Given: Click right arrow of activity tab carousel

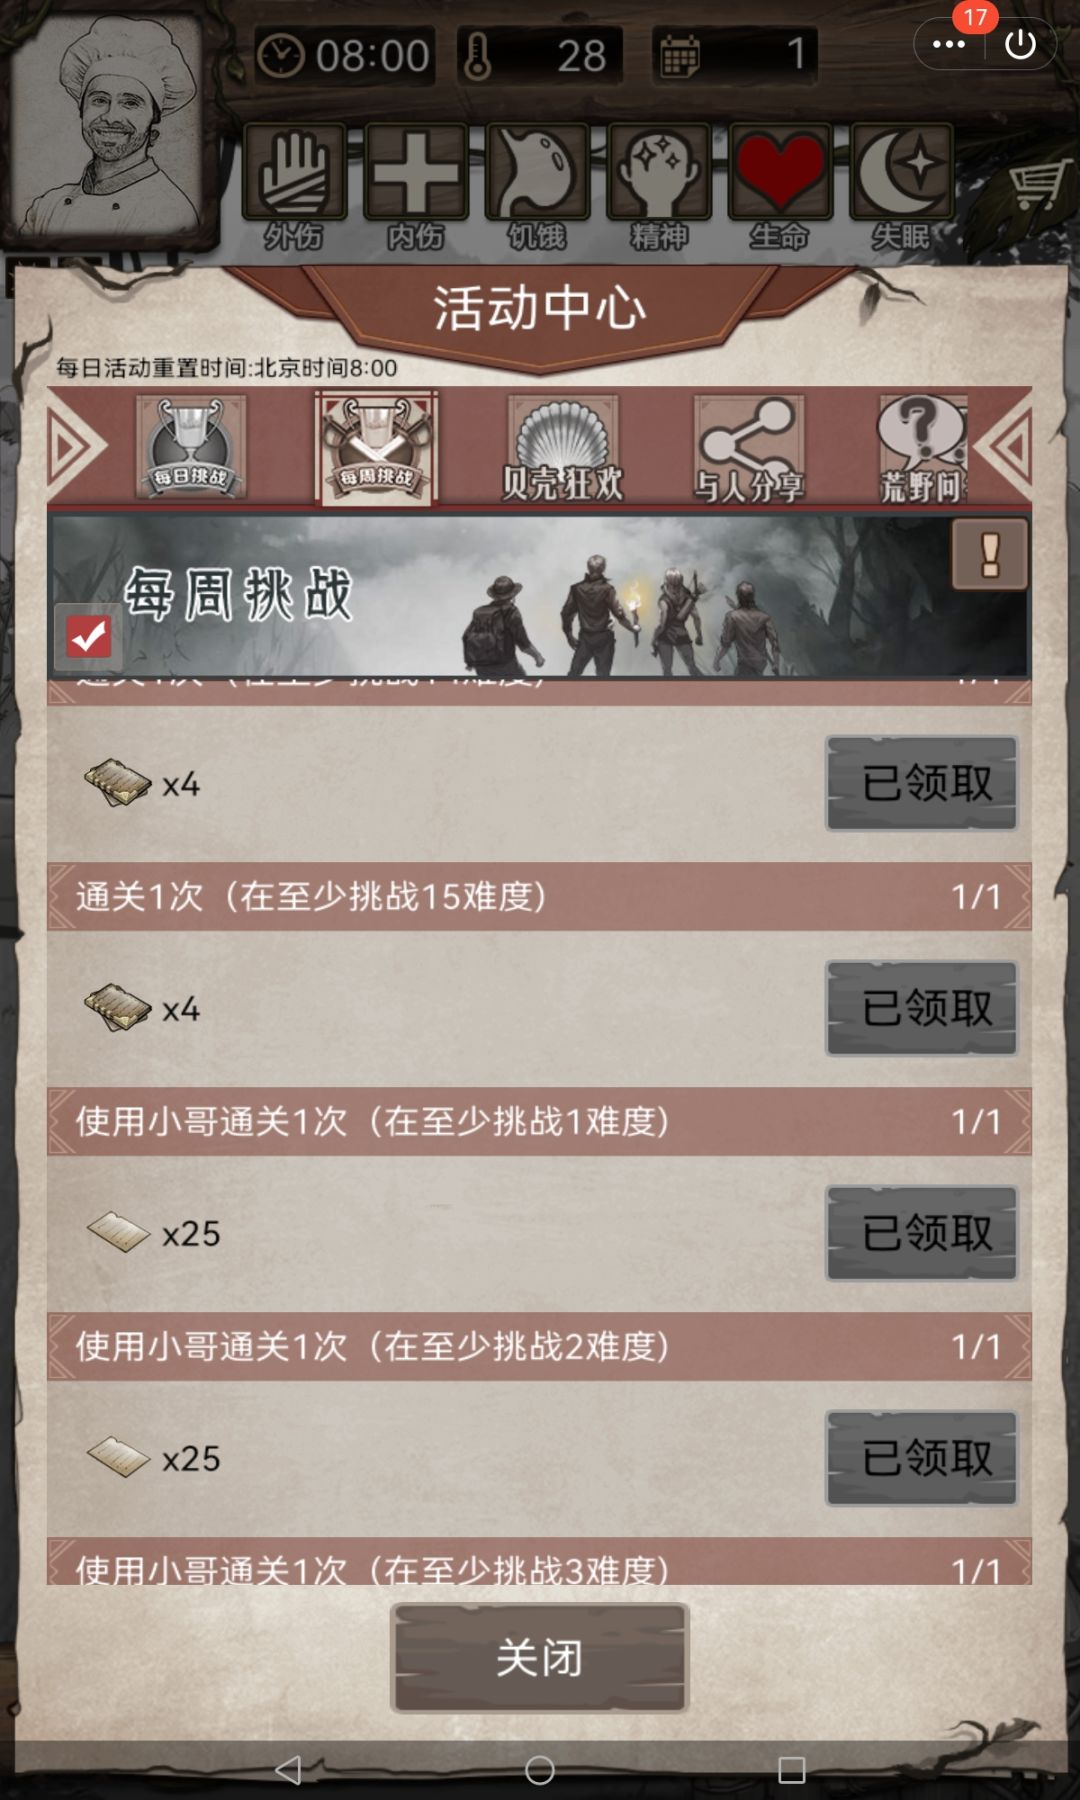Looking at the screenshot, I should pyautogui.click(x=1003, y=446).
